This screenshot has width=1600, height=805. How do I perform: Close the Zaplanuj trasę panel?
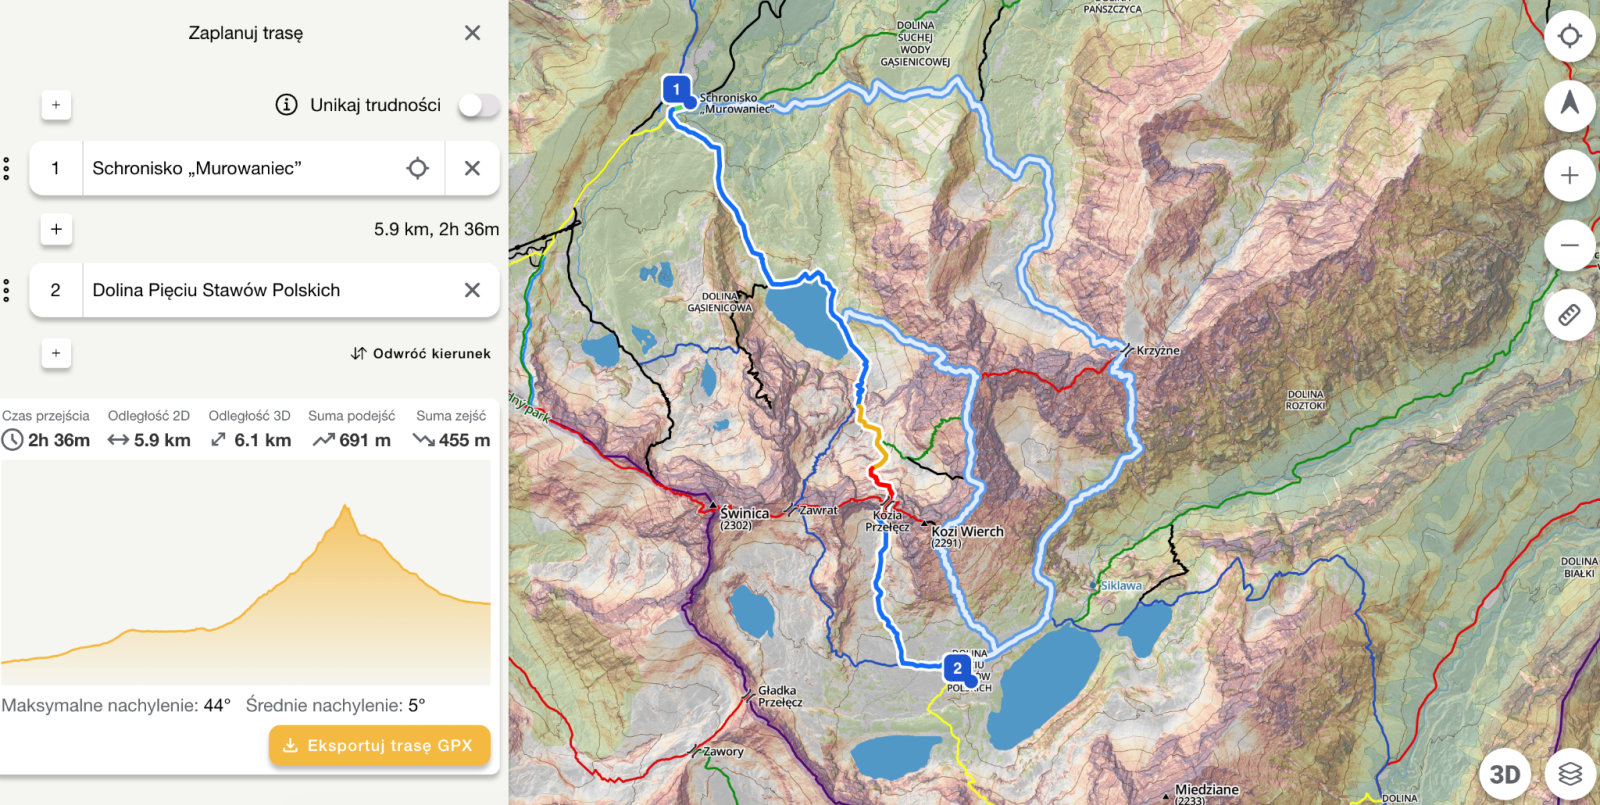tap(472, 33)
